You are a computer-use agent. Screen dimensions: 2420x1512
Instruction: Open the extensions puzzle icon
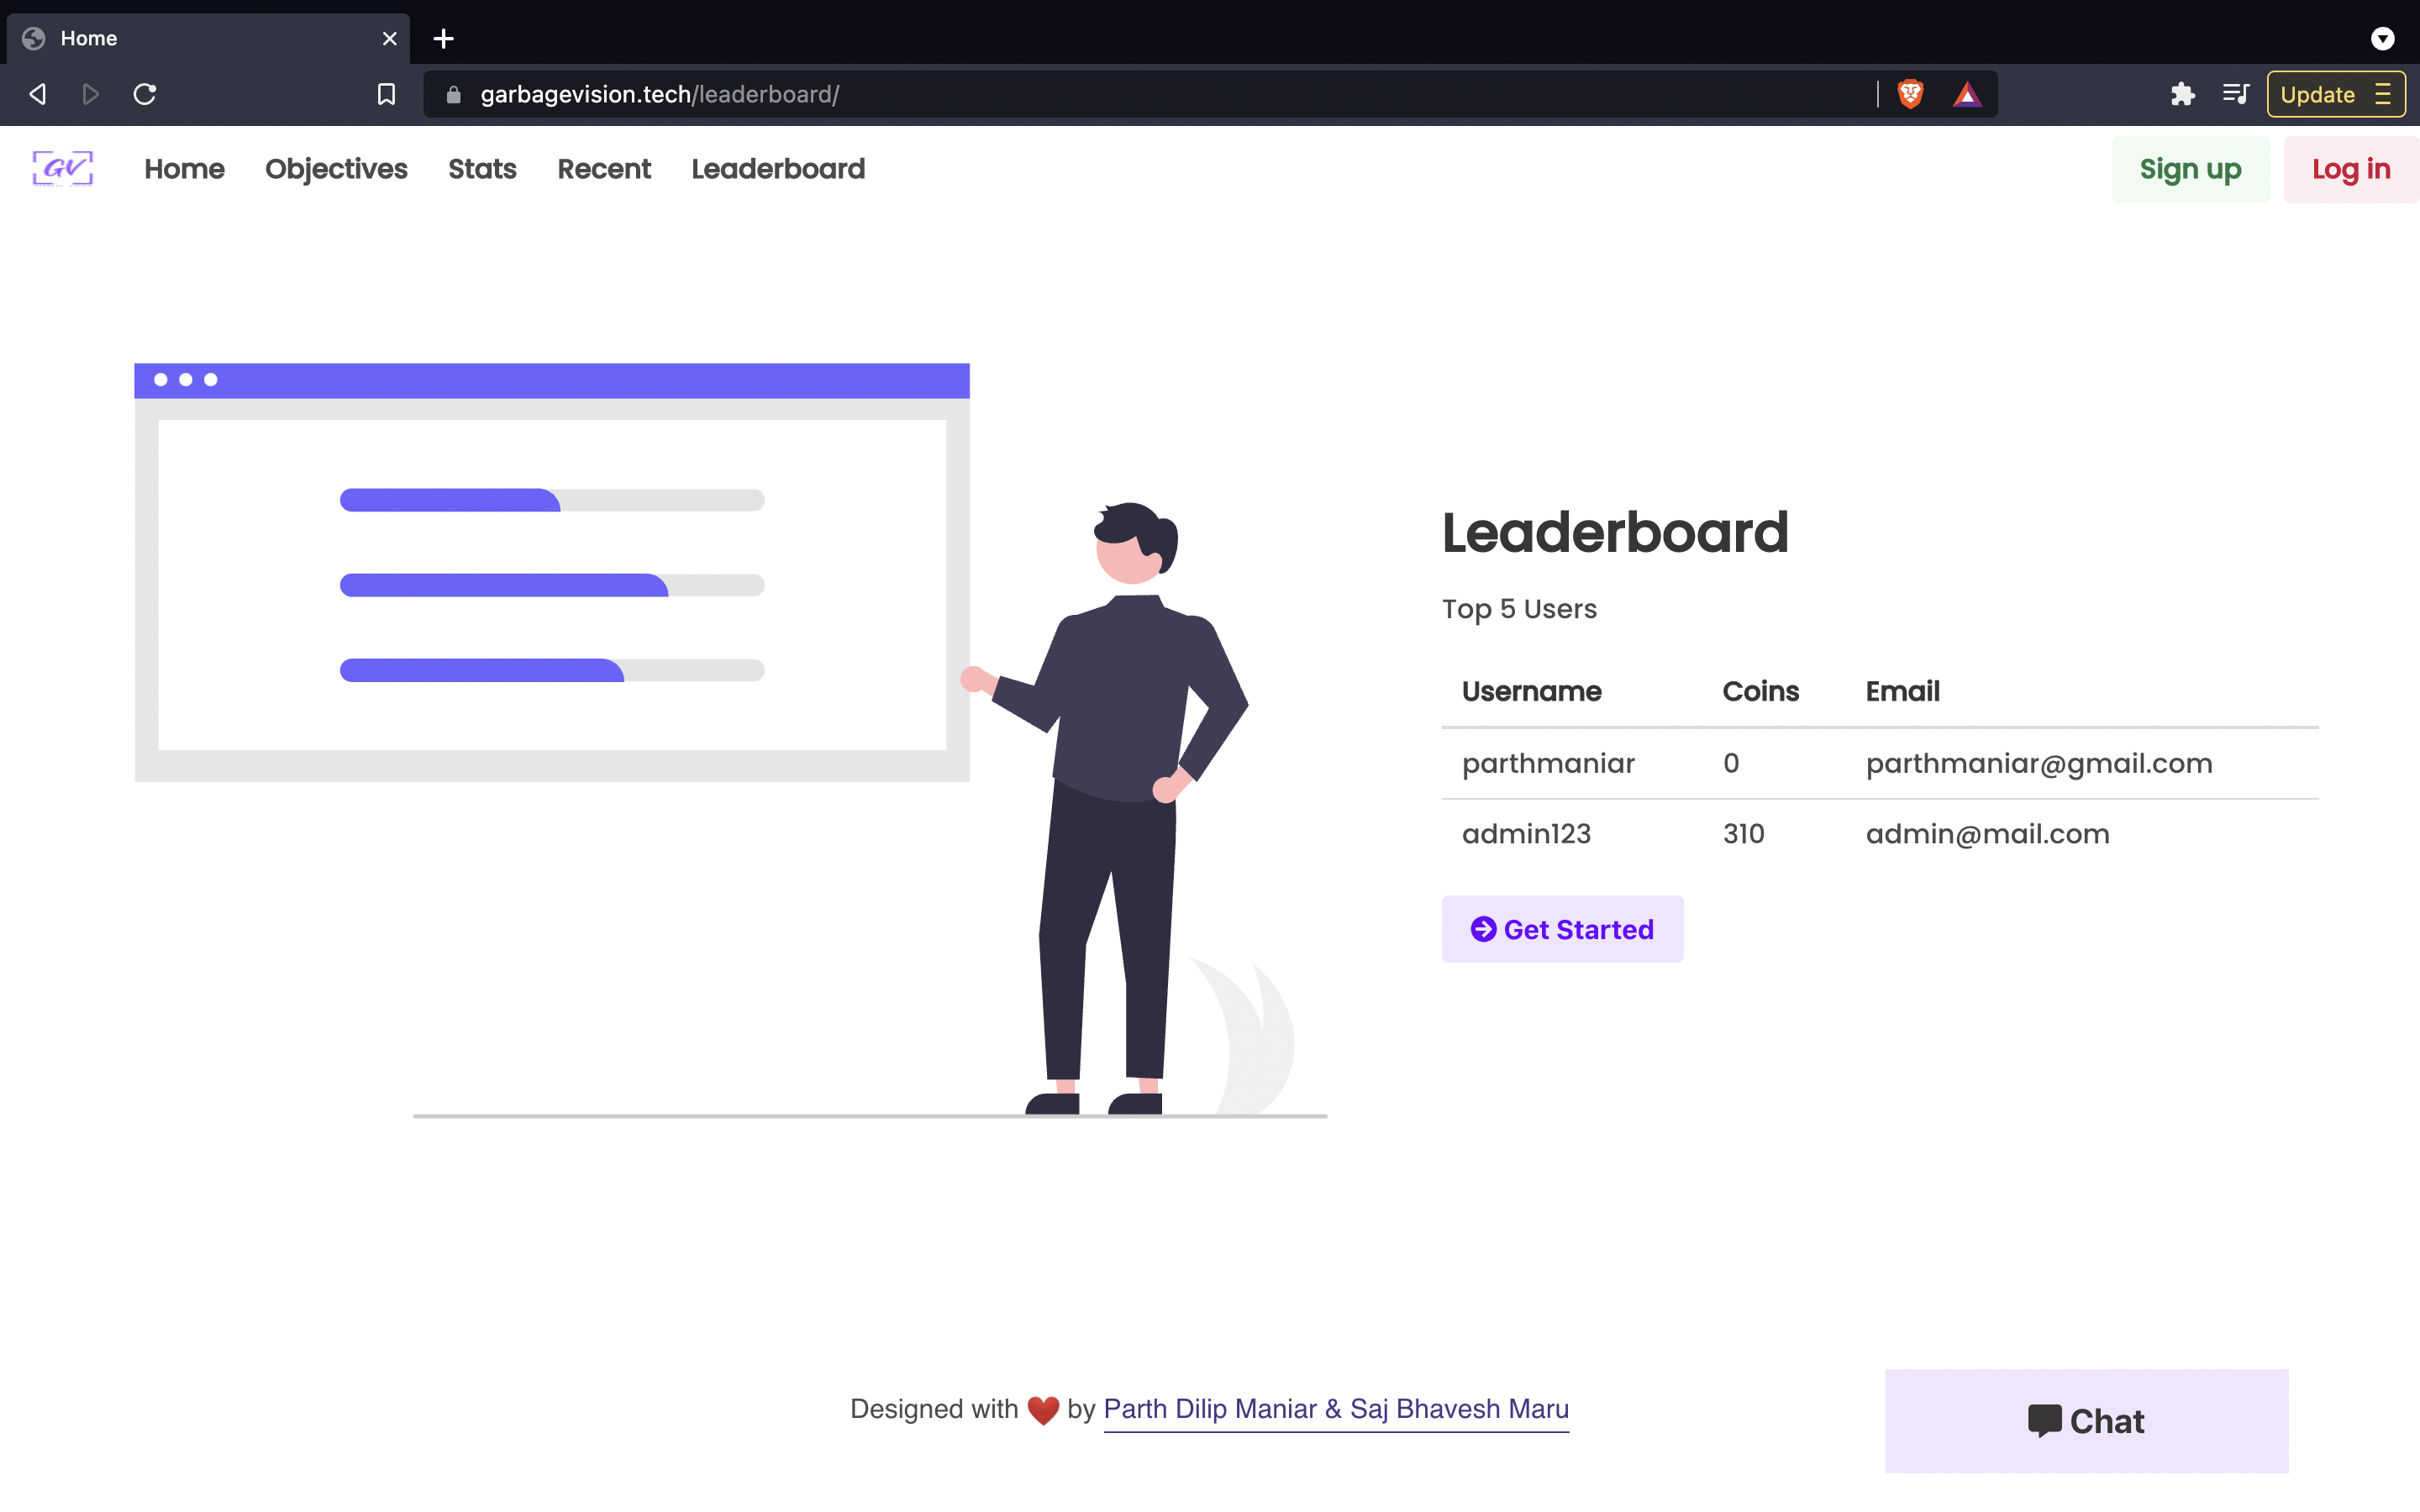(x=2182, y=94)
